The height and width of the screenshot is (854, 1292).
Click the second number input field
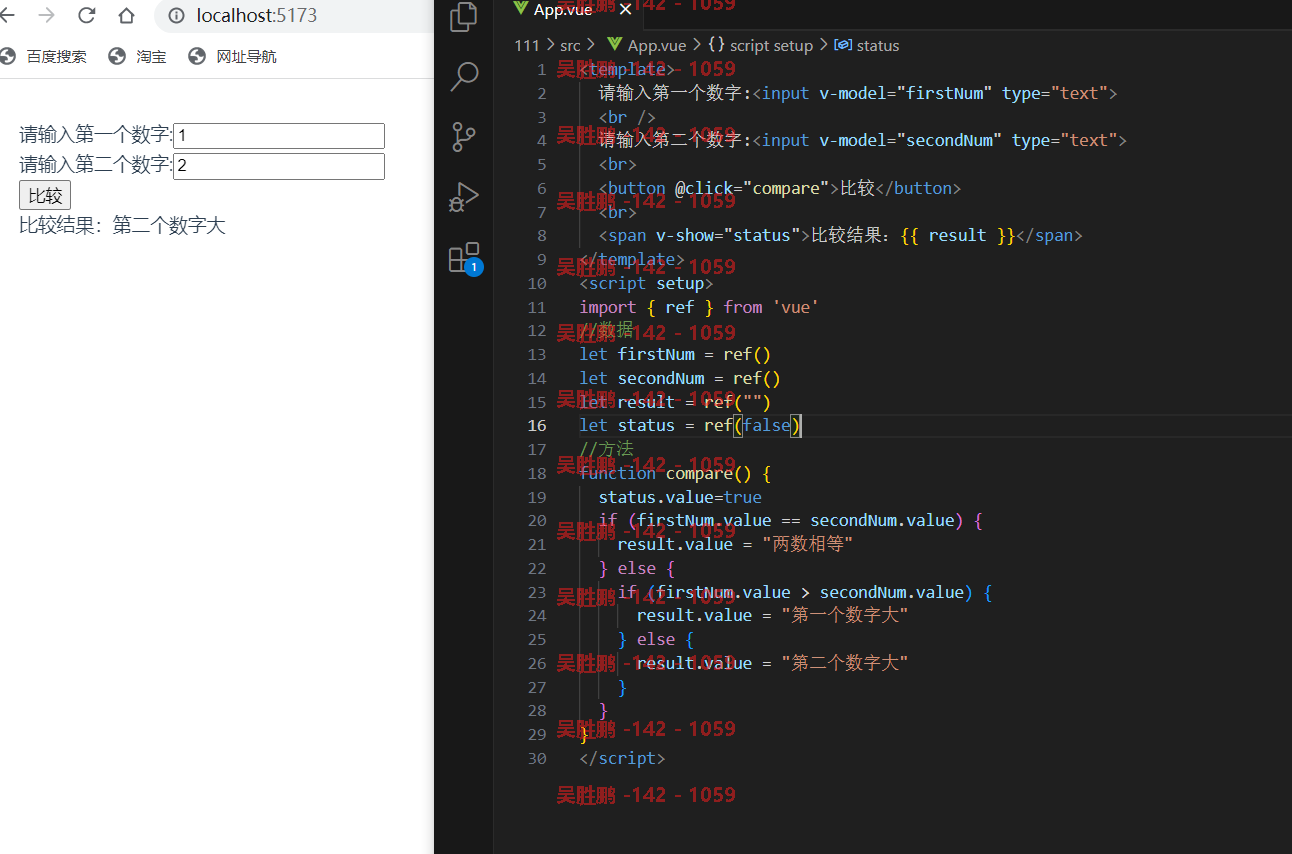[279, 166]
